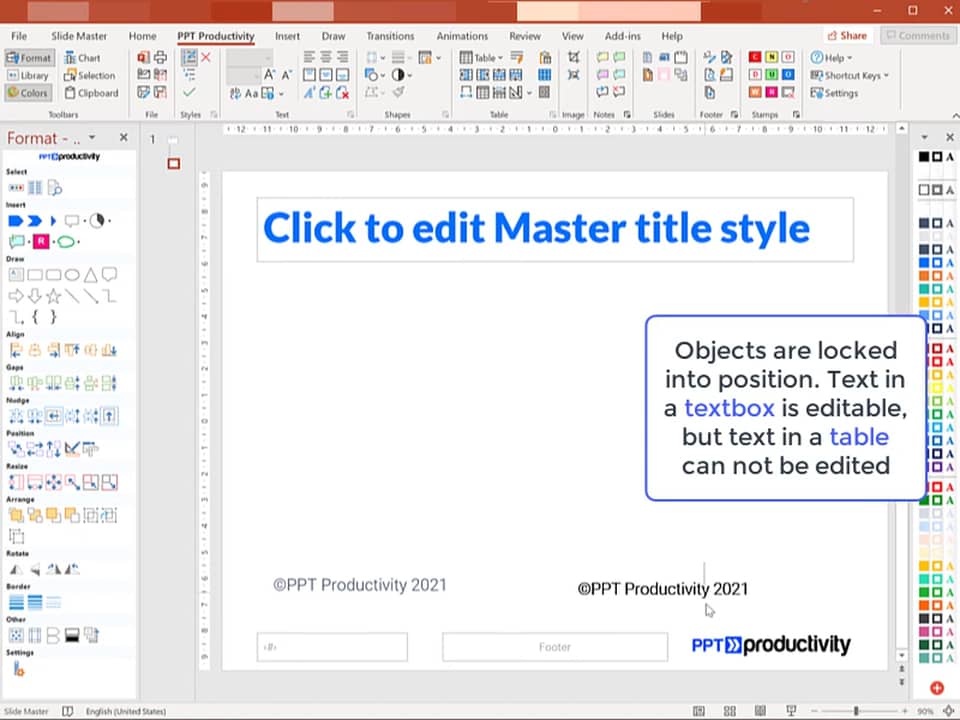
Task: Click the five-pointed star shape in Draw section
Action: tap(53, 296)
